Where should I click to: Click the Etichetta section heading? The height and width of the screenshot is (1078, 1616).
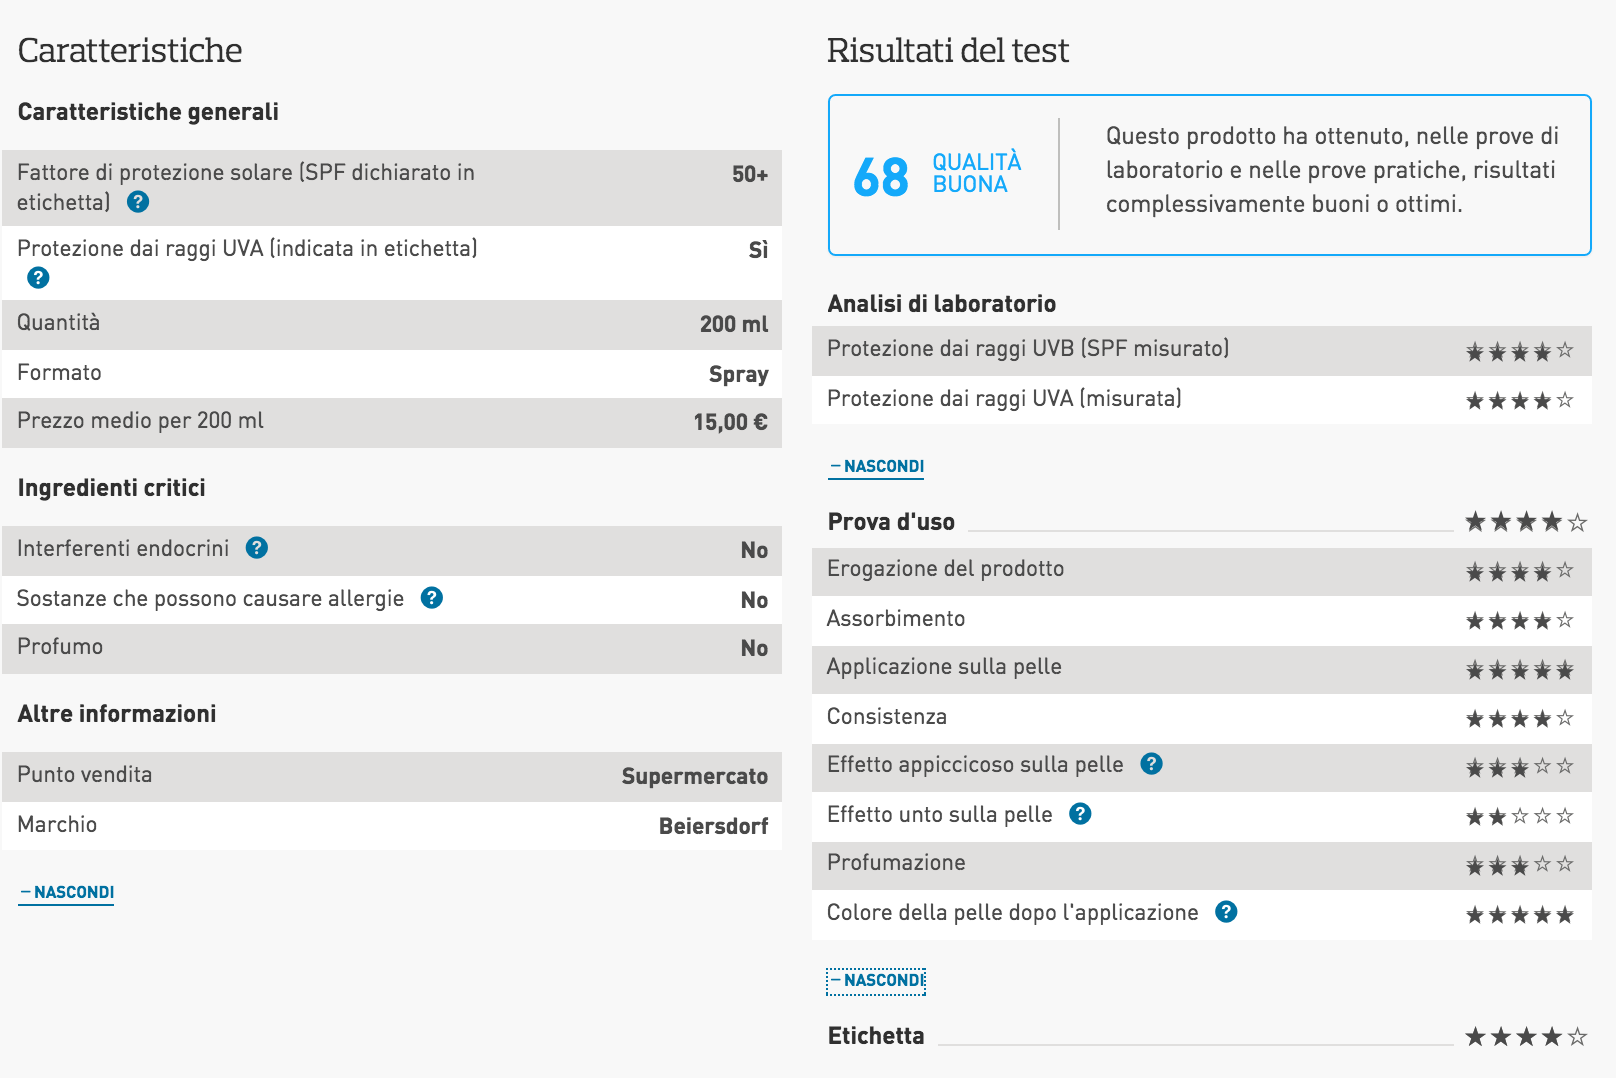(876, 1036)
